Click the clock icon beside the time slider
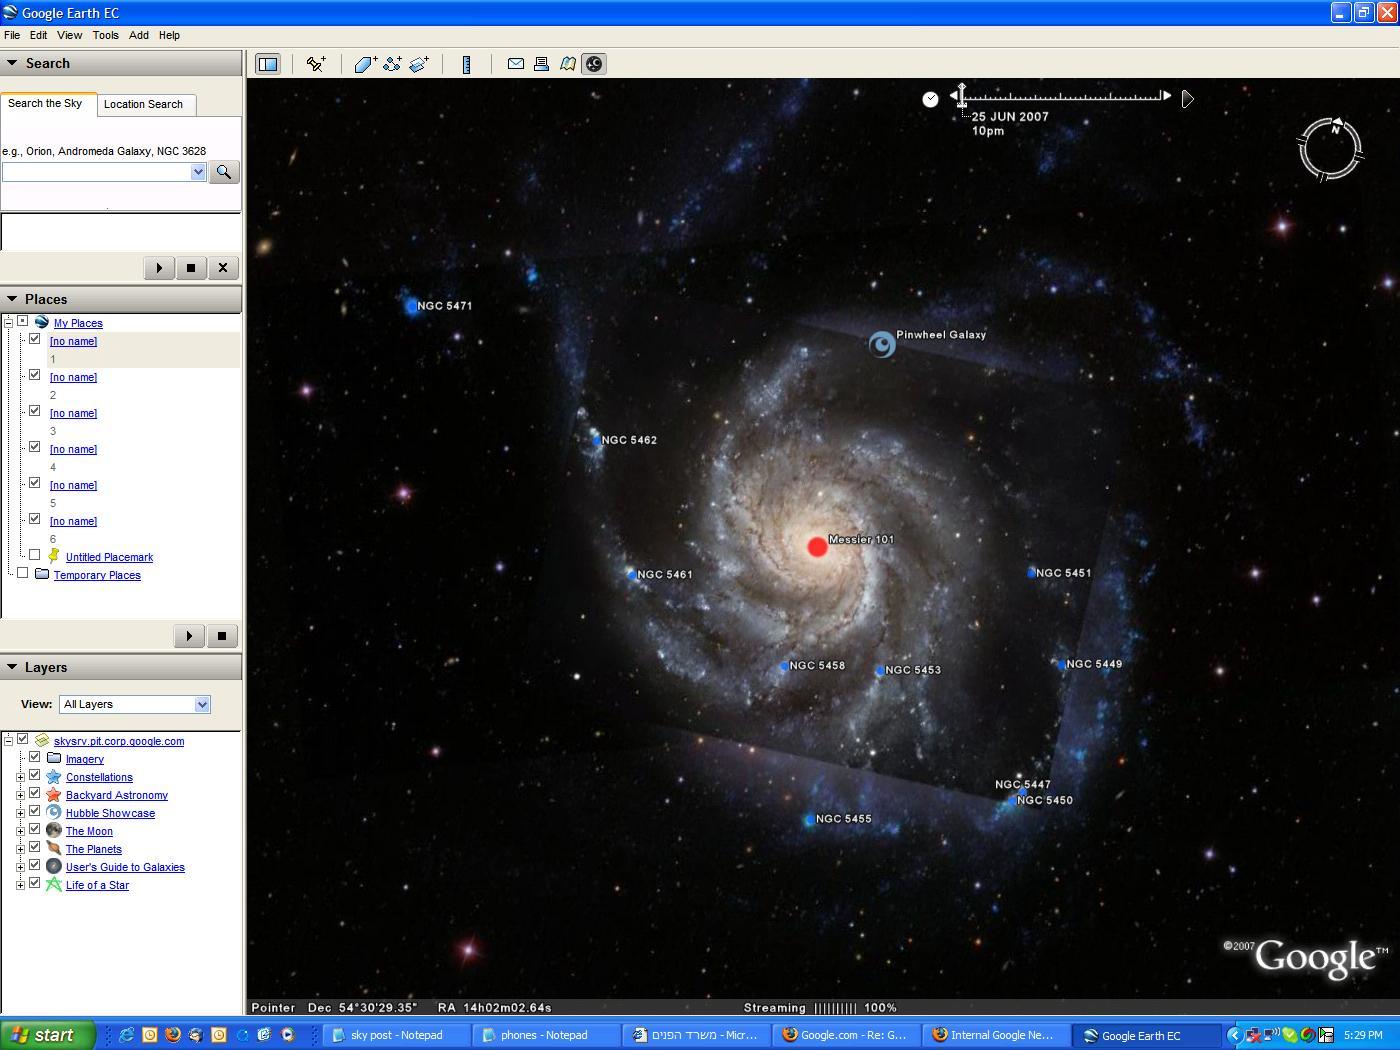Screen dimensions: 1400x1050 pos(930,99)
